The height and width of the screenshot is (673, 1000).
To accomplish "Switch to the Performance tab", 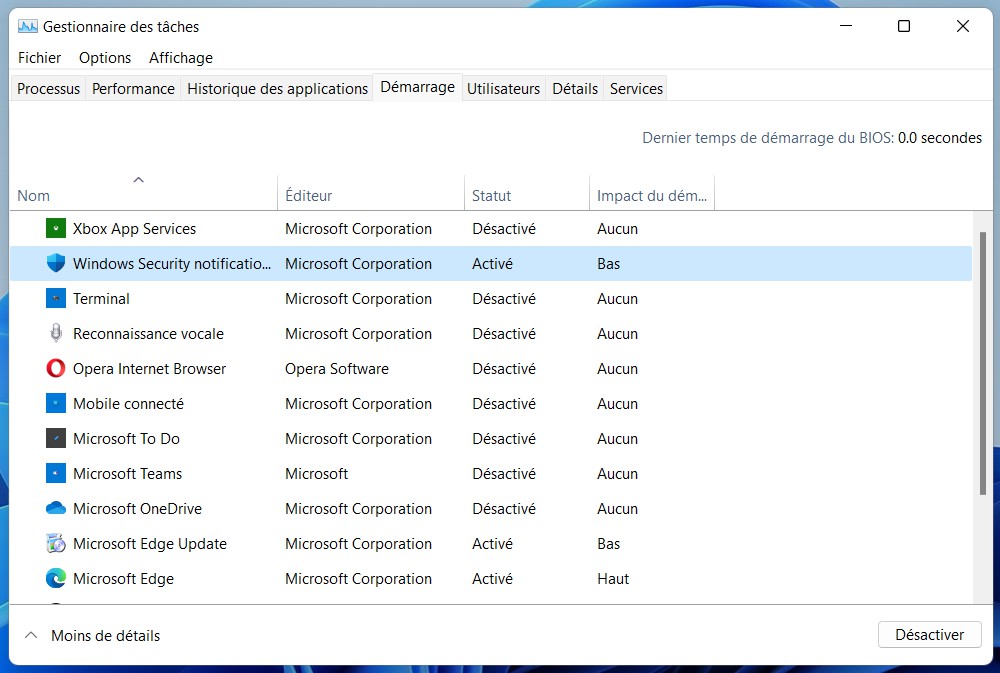I will [x=133, y=89].
